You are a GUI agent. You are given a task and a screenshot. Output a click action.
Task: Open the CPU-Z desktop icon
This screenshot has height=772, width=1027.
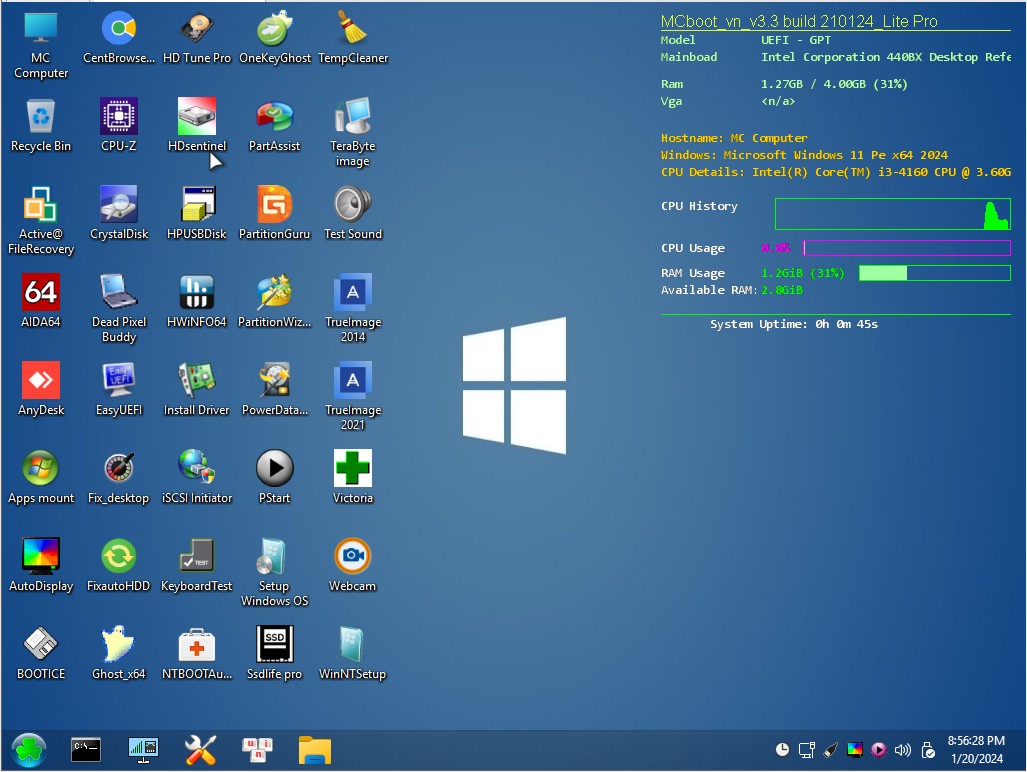tap(119, 117)
